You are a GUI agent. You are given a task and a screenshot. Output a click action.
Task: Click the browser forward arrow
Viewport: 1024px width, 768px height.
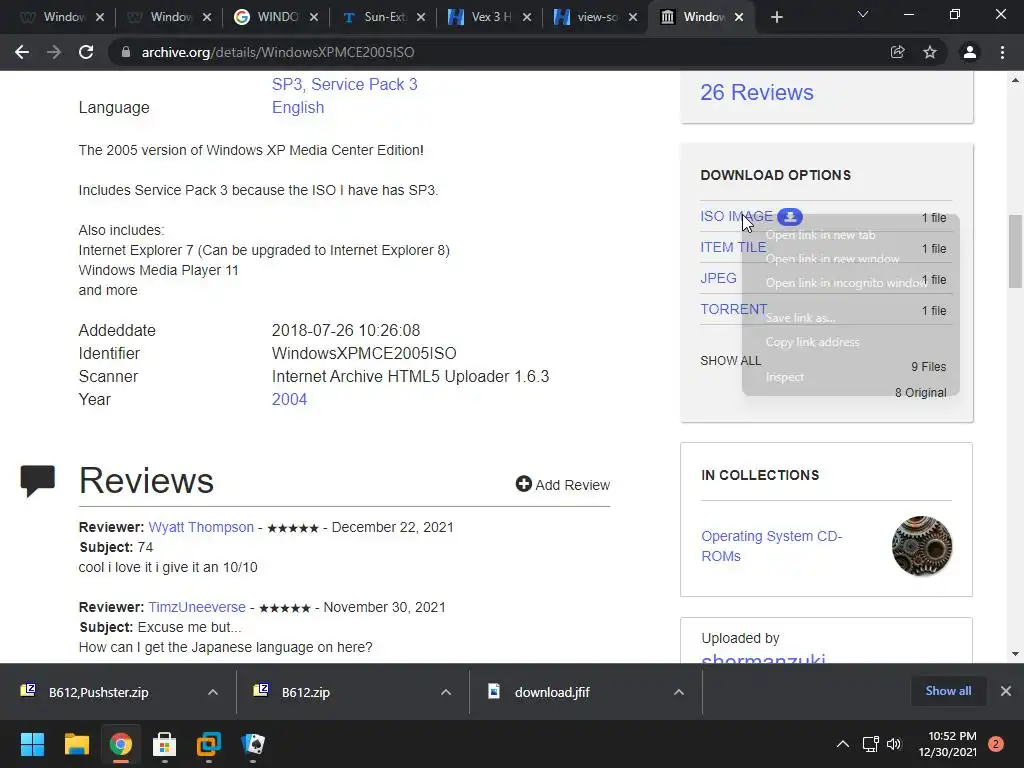[x=54, y=52]
